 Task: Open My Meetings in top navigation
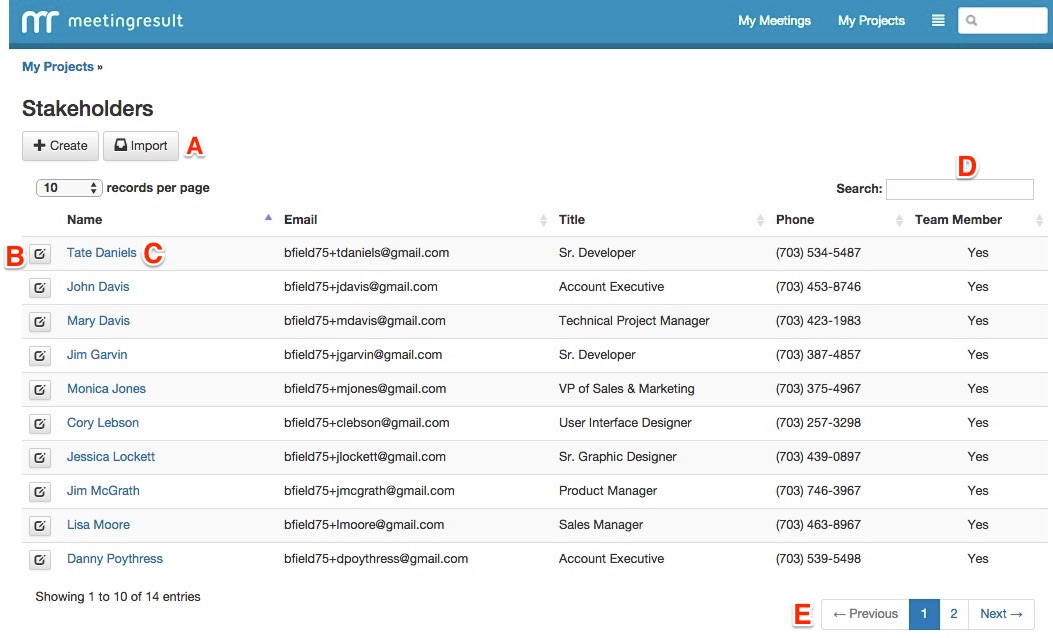(774, 20)
